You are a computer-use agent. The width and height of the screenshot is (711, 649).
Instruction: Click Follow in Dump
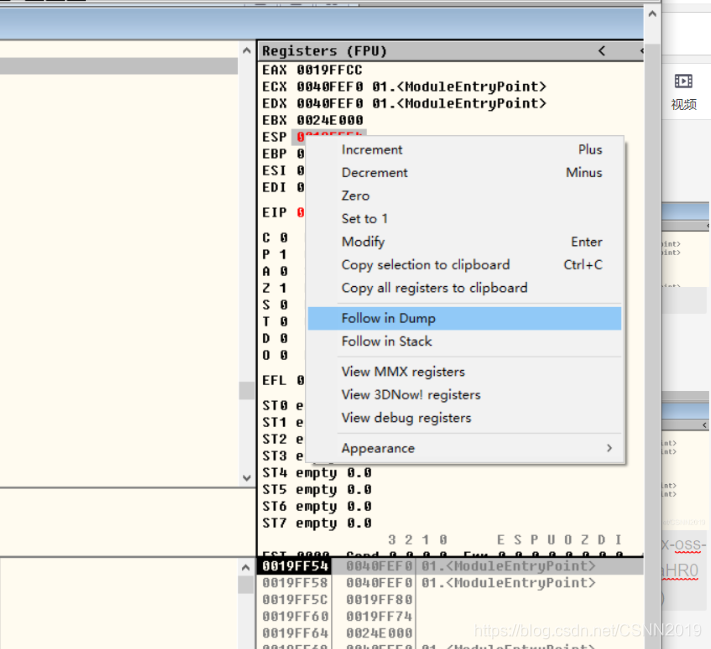pos(464,318)
